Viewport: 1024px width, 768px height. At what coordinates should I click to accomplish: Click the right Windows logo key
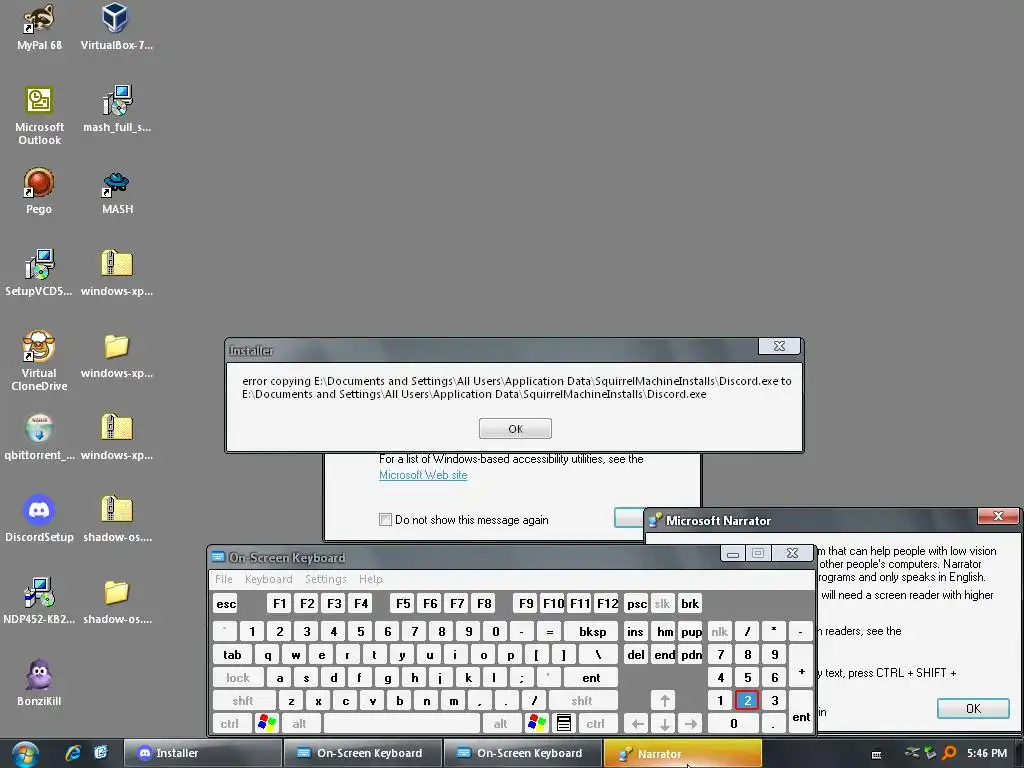(537, 724)
